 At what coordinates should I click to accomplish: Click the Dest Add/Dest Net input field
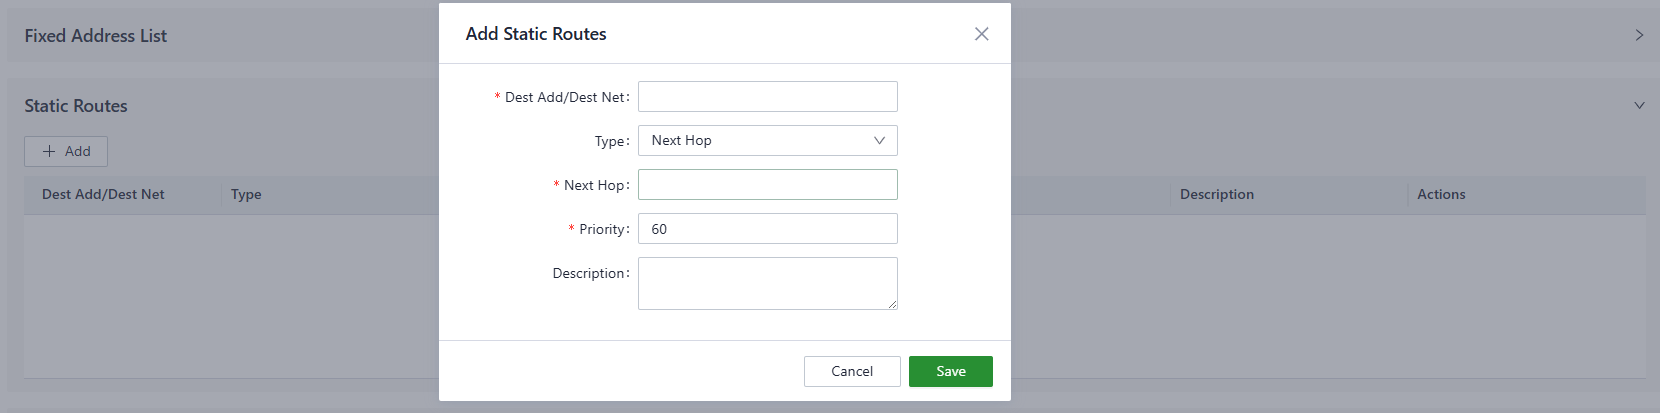pos(767,97)
